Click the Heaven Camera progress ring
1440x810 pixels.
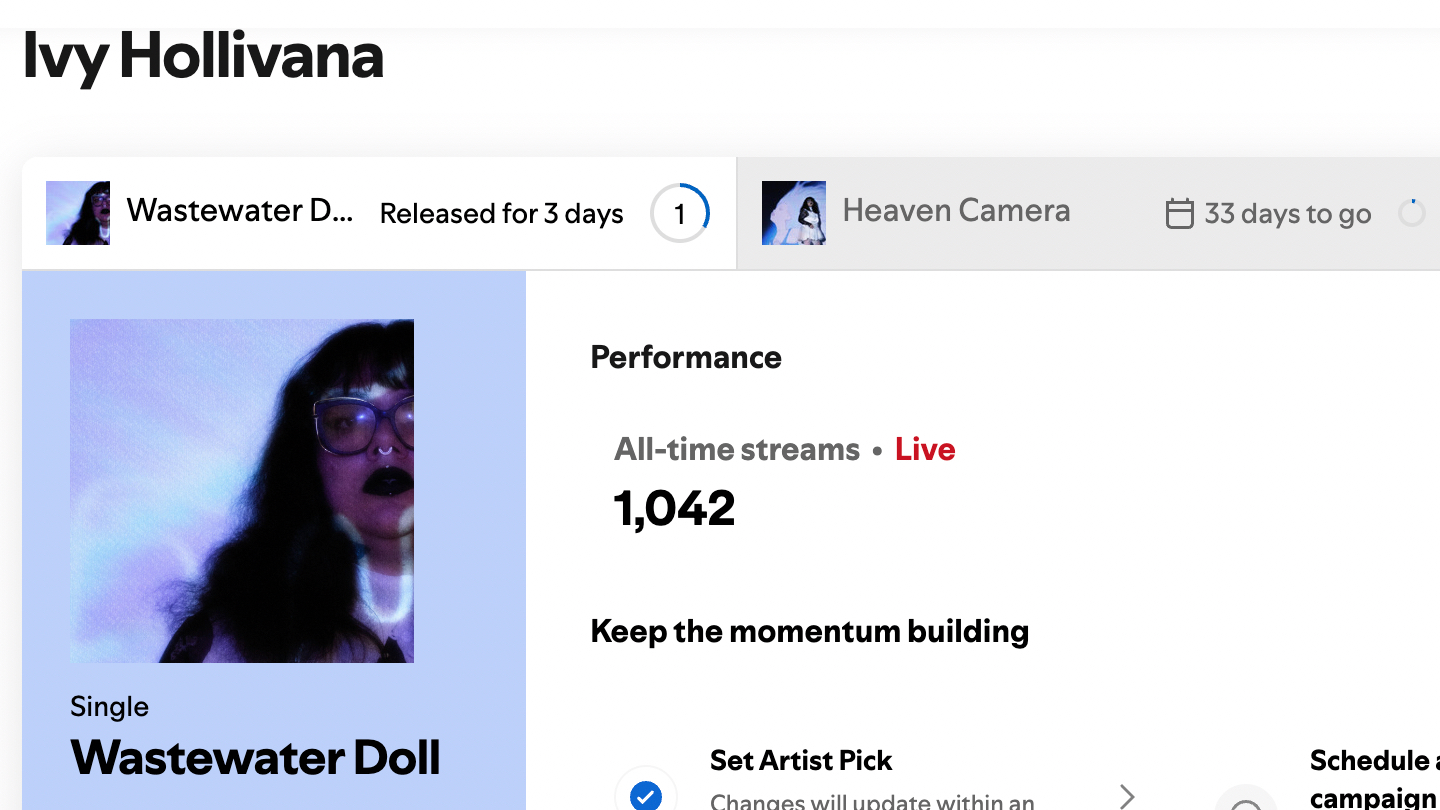[1412, 213]
